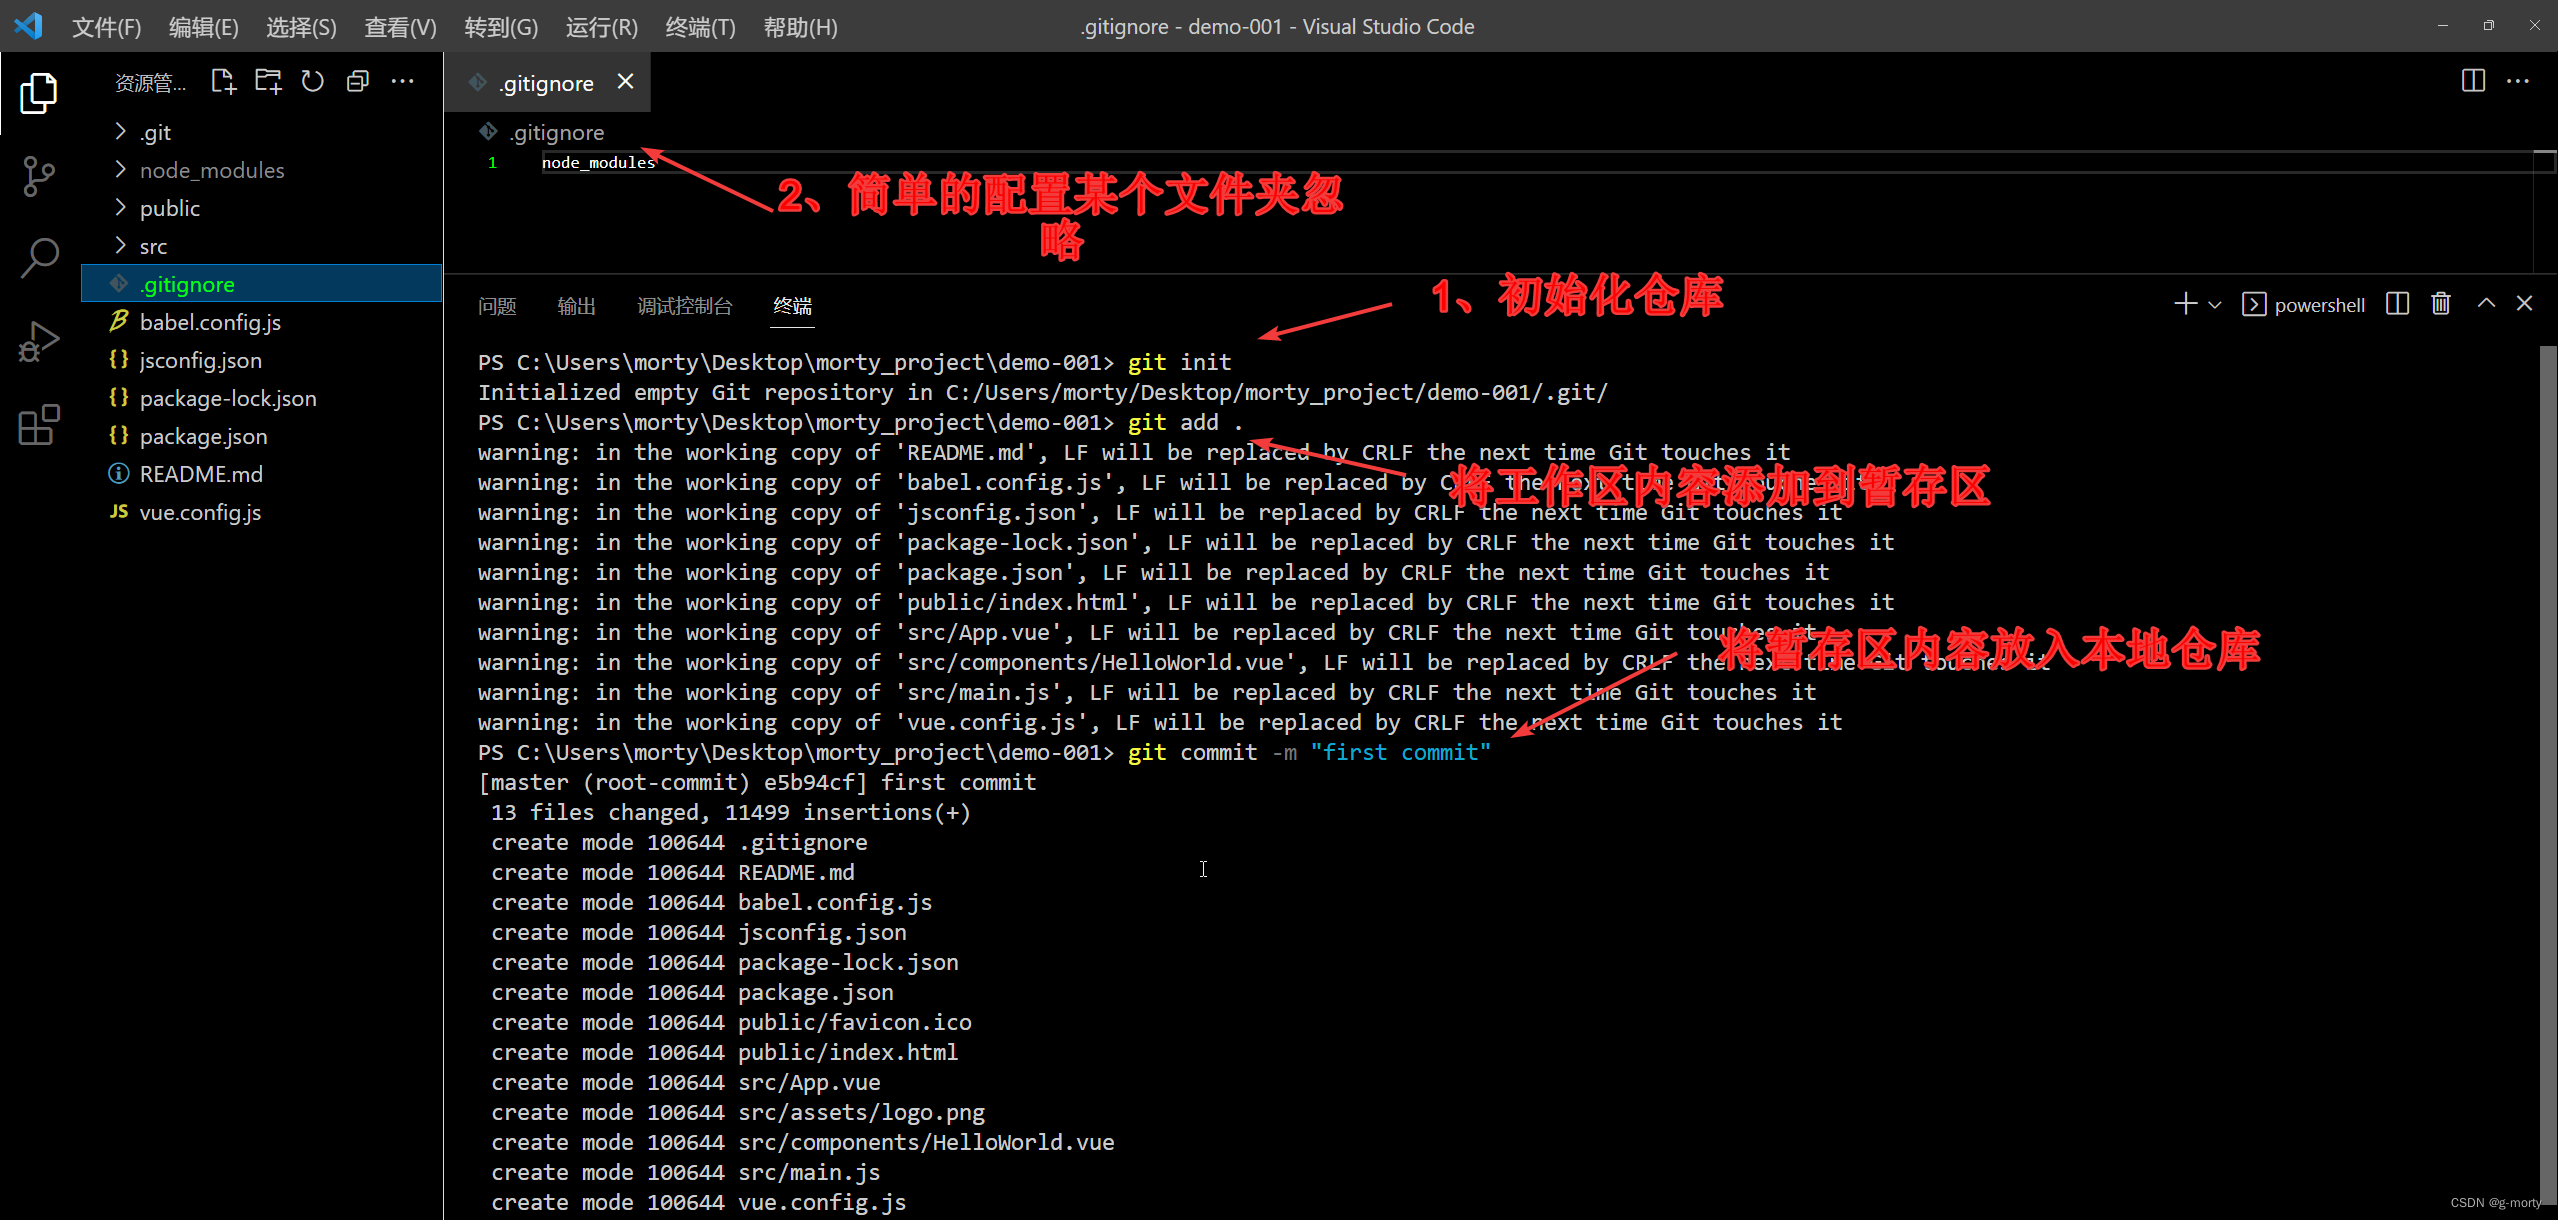The width and height of the screenshot is (2558, 1220).
Task: Click the editor minimap area
Action: (2544, 210)
